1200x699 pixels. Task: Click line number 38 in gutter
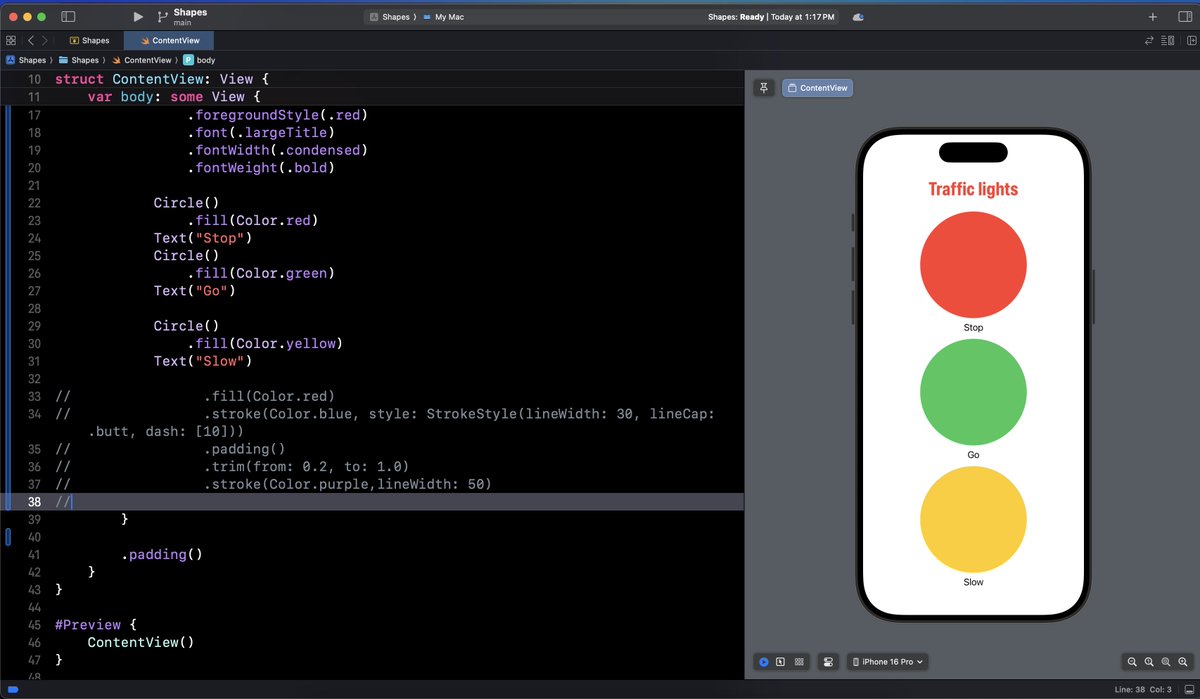(x=33, y=502)
